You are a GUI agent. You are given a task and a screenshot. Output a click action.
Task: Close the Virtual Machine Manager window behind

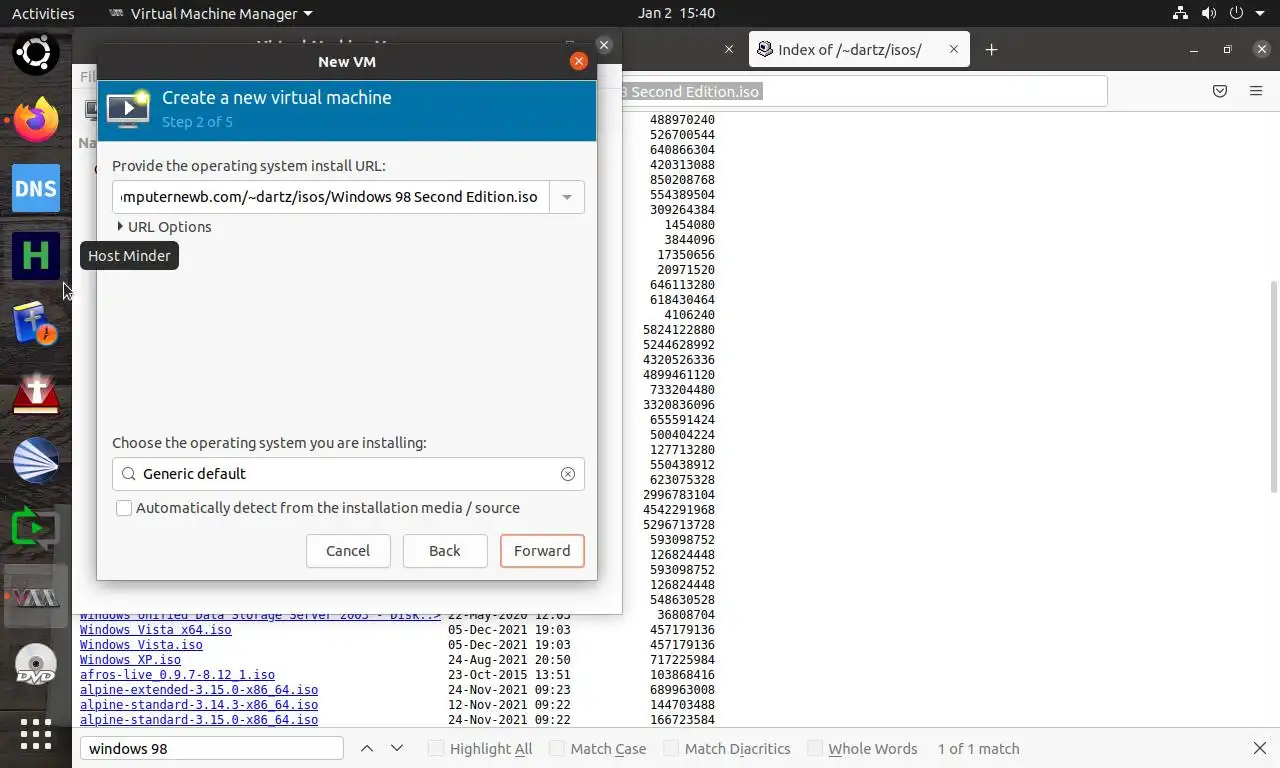coord(603,45)
